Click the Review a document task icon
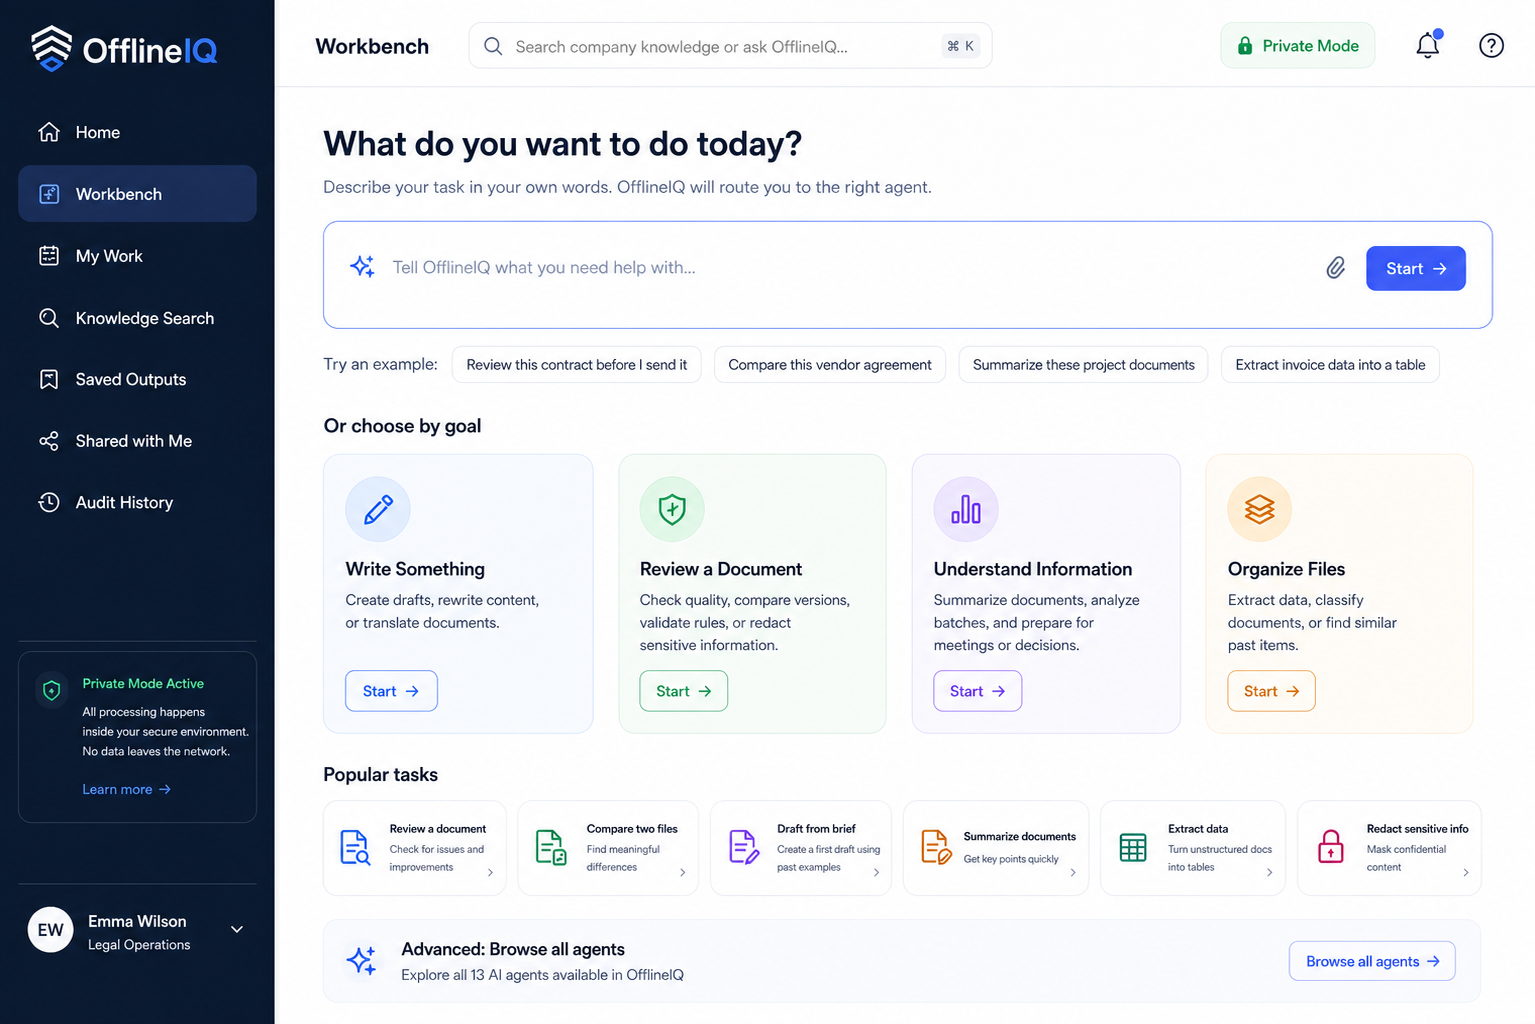This screenshot has width=1535, height=1024. [x=355, y=847]
